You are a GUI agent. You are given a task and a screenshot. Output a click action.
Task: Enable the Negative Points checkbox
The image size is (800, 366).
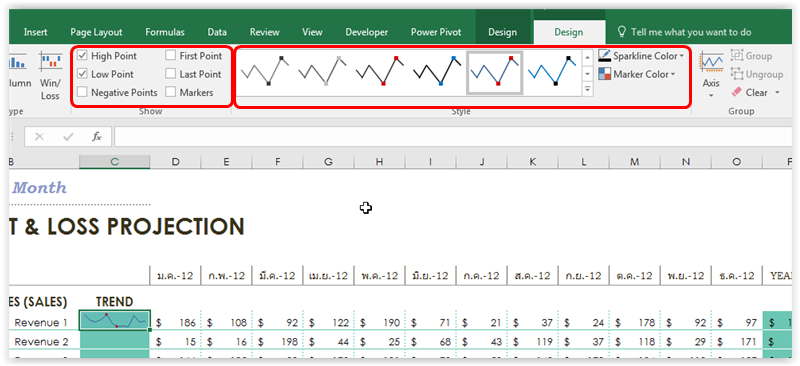[x=82, y=92]
